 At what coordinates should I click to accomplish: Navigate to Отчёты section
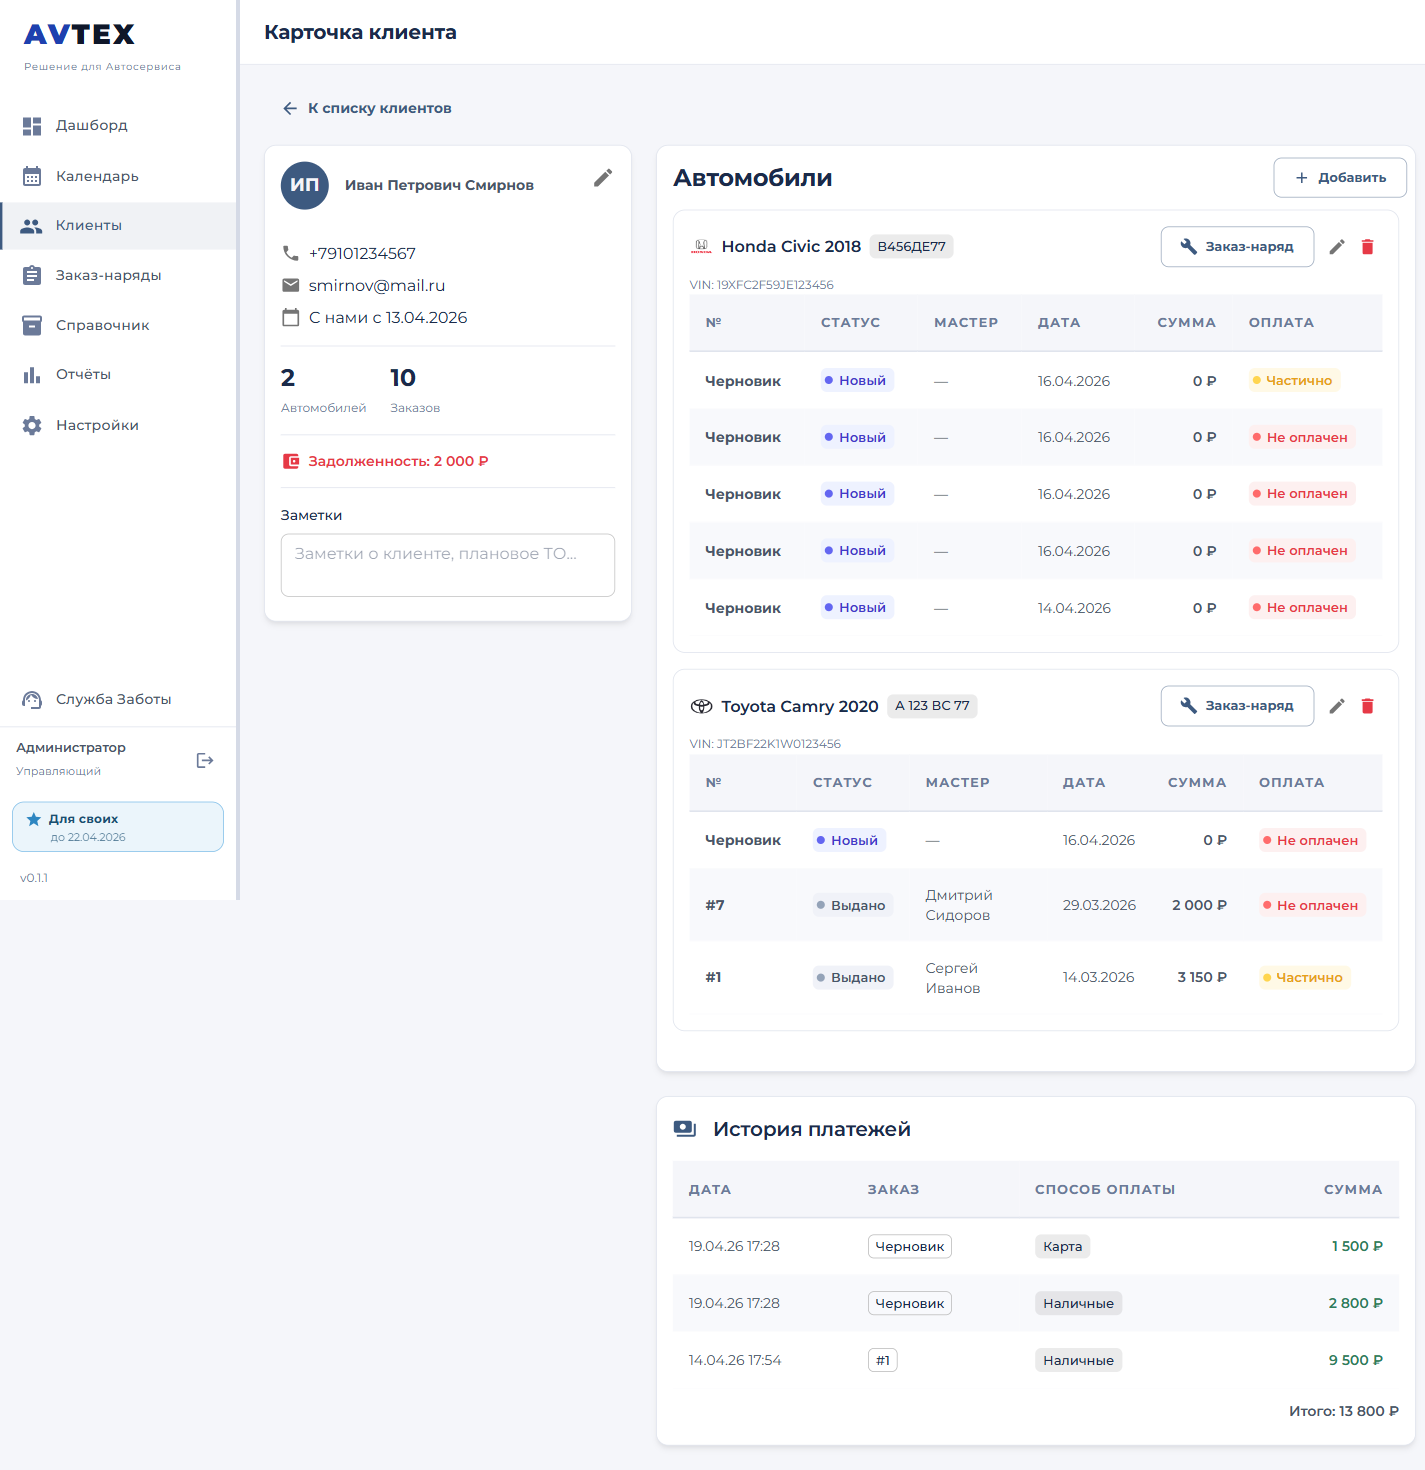pos(83,374)
